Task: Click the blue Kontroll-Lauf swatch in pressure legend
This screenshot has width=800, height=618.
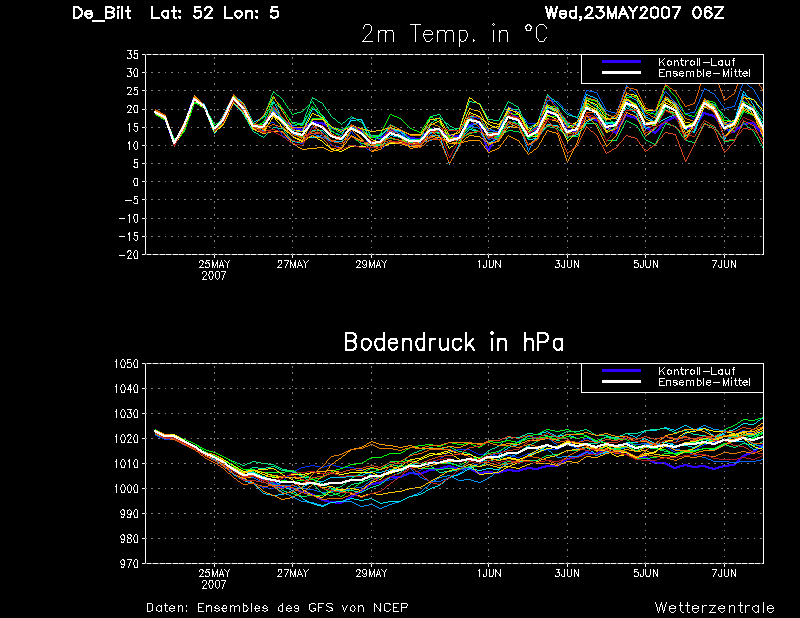Action: pos(621,371)
